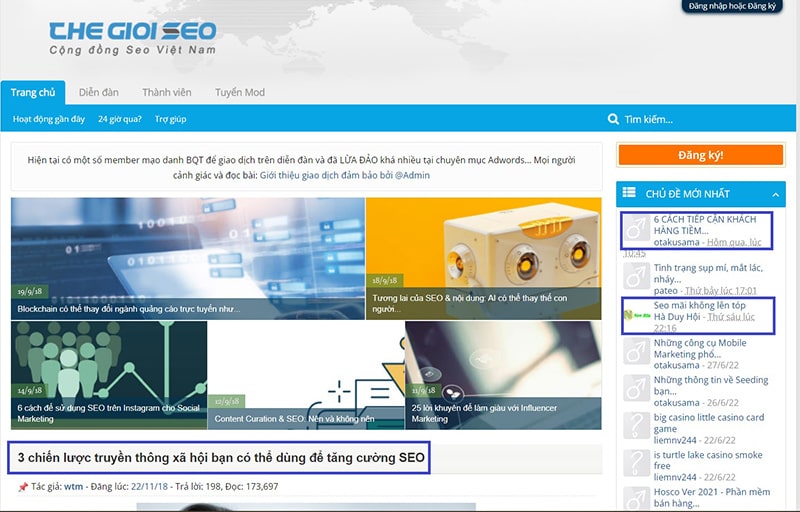
Task: Click the orange Đăng ký! button
Action: [701, 155]
